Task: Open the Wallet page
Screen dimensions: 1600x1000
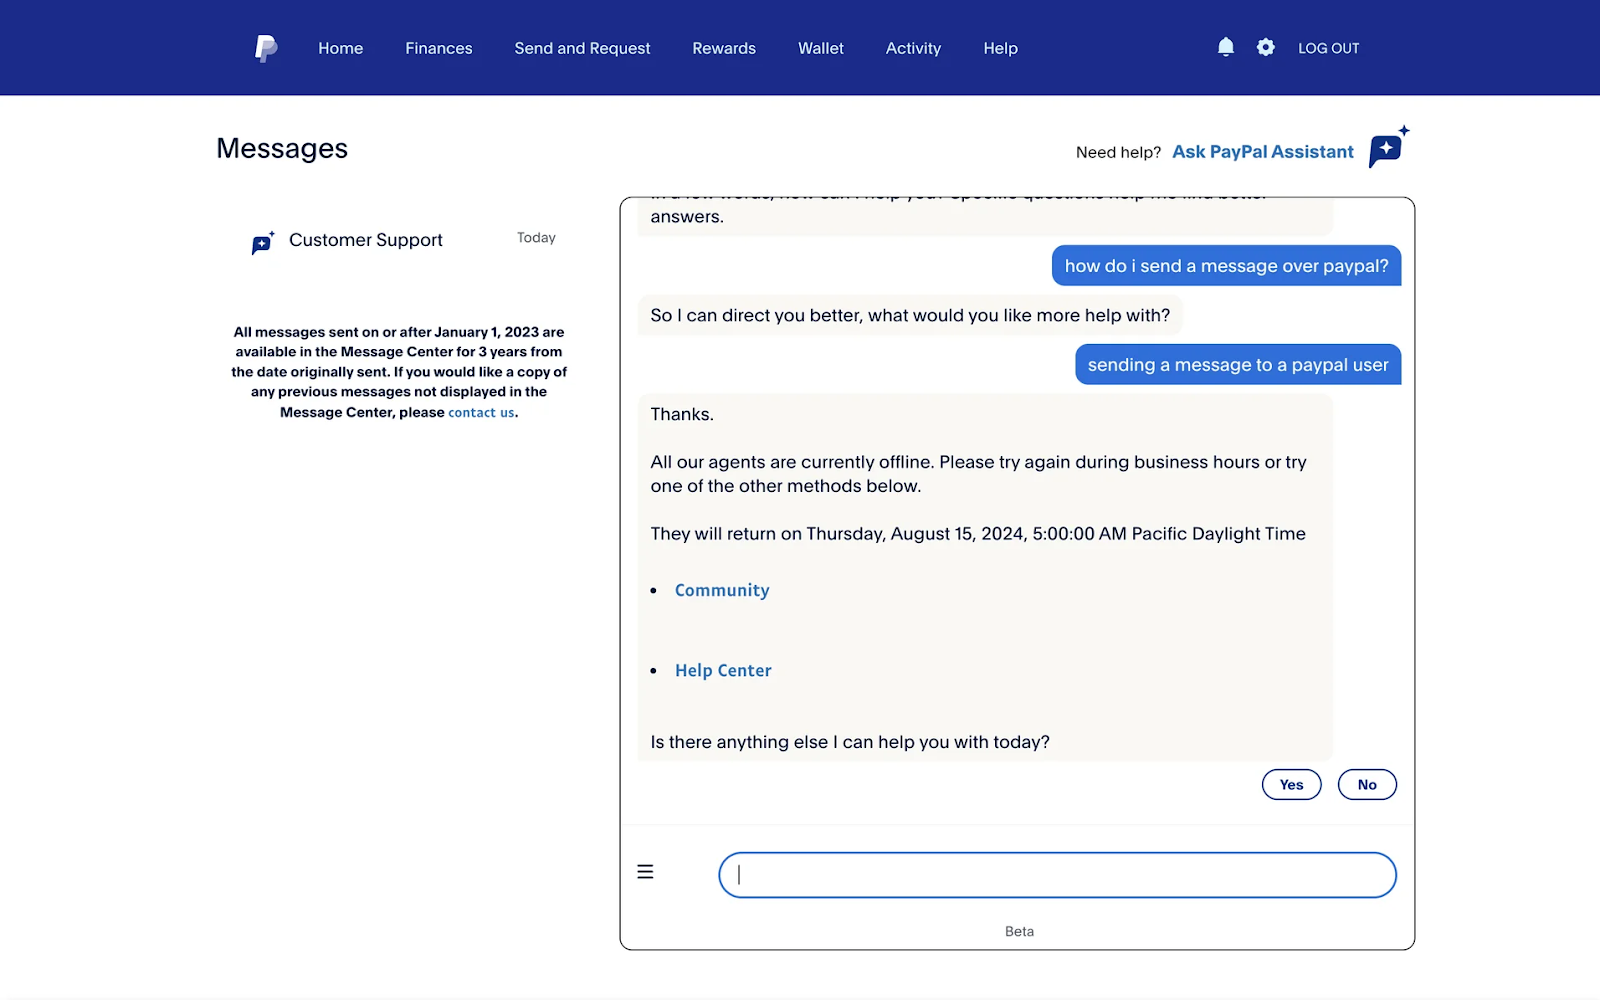Action: pyautogui.click(x=820, y=48)
